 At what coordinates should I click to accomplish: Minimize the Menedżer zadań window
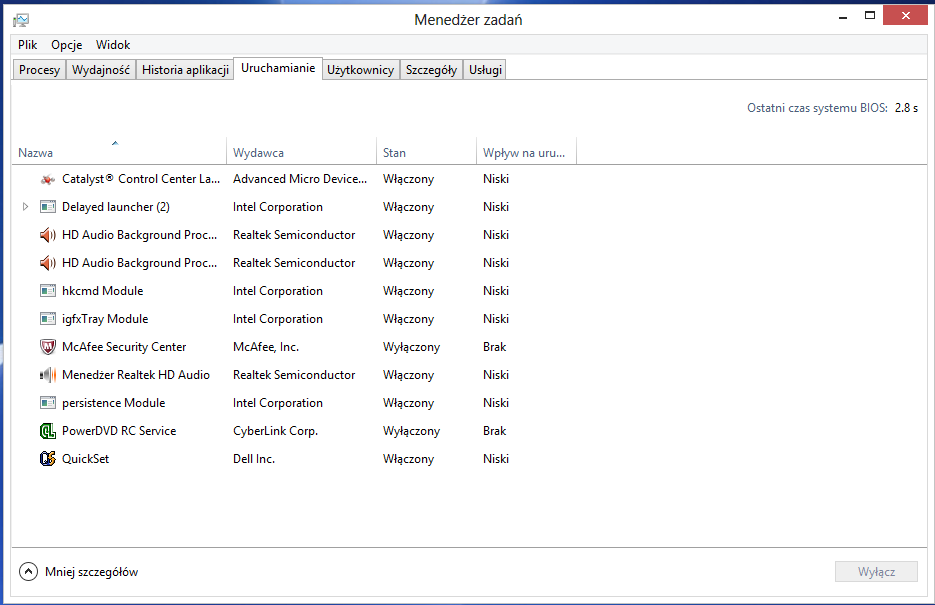843,17
